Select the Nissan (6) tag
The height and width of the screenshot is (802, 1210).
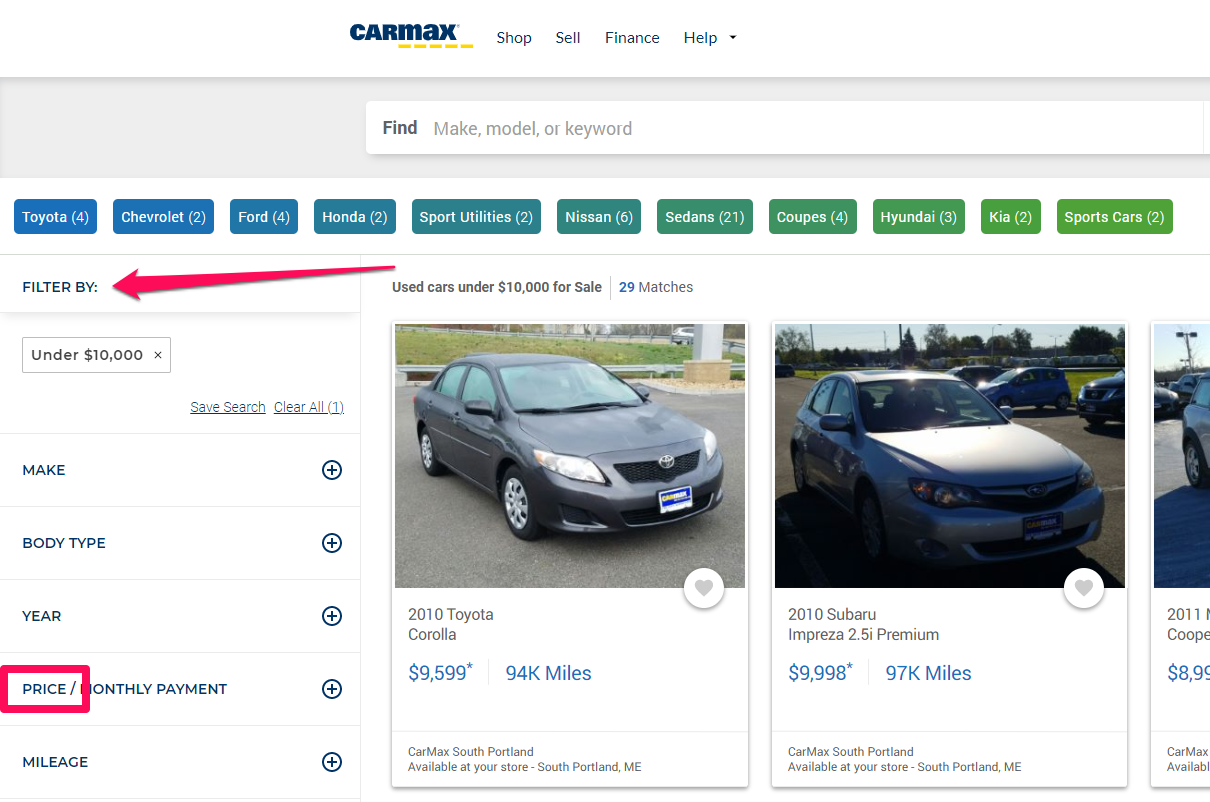(x=599, y=217)
